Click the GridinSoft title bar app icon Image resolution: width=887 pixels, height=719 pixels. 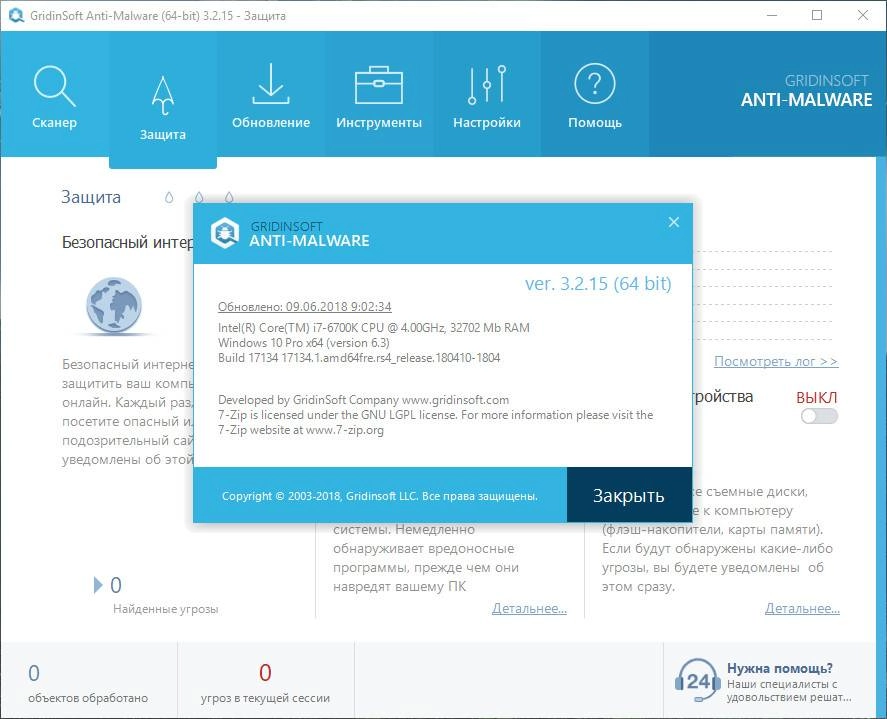16,15
